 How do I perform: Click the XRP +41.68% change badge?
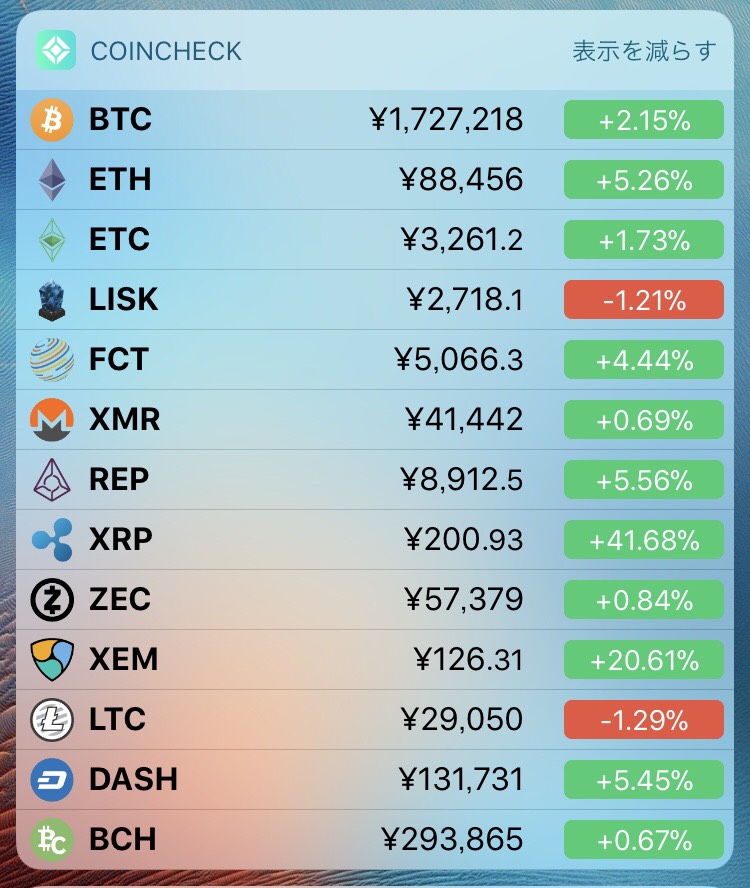644,540
